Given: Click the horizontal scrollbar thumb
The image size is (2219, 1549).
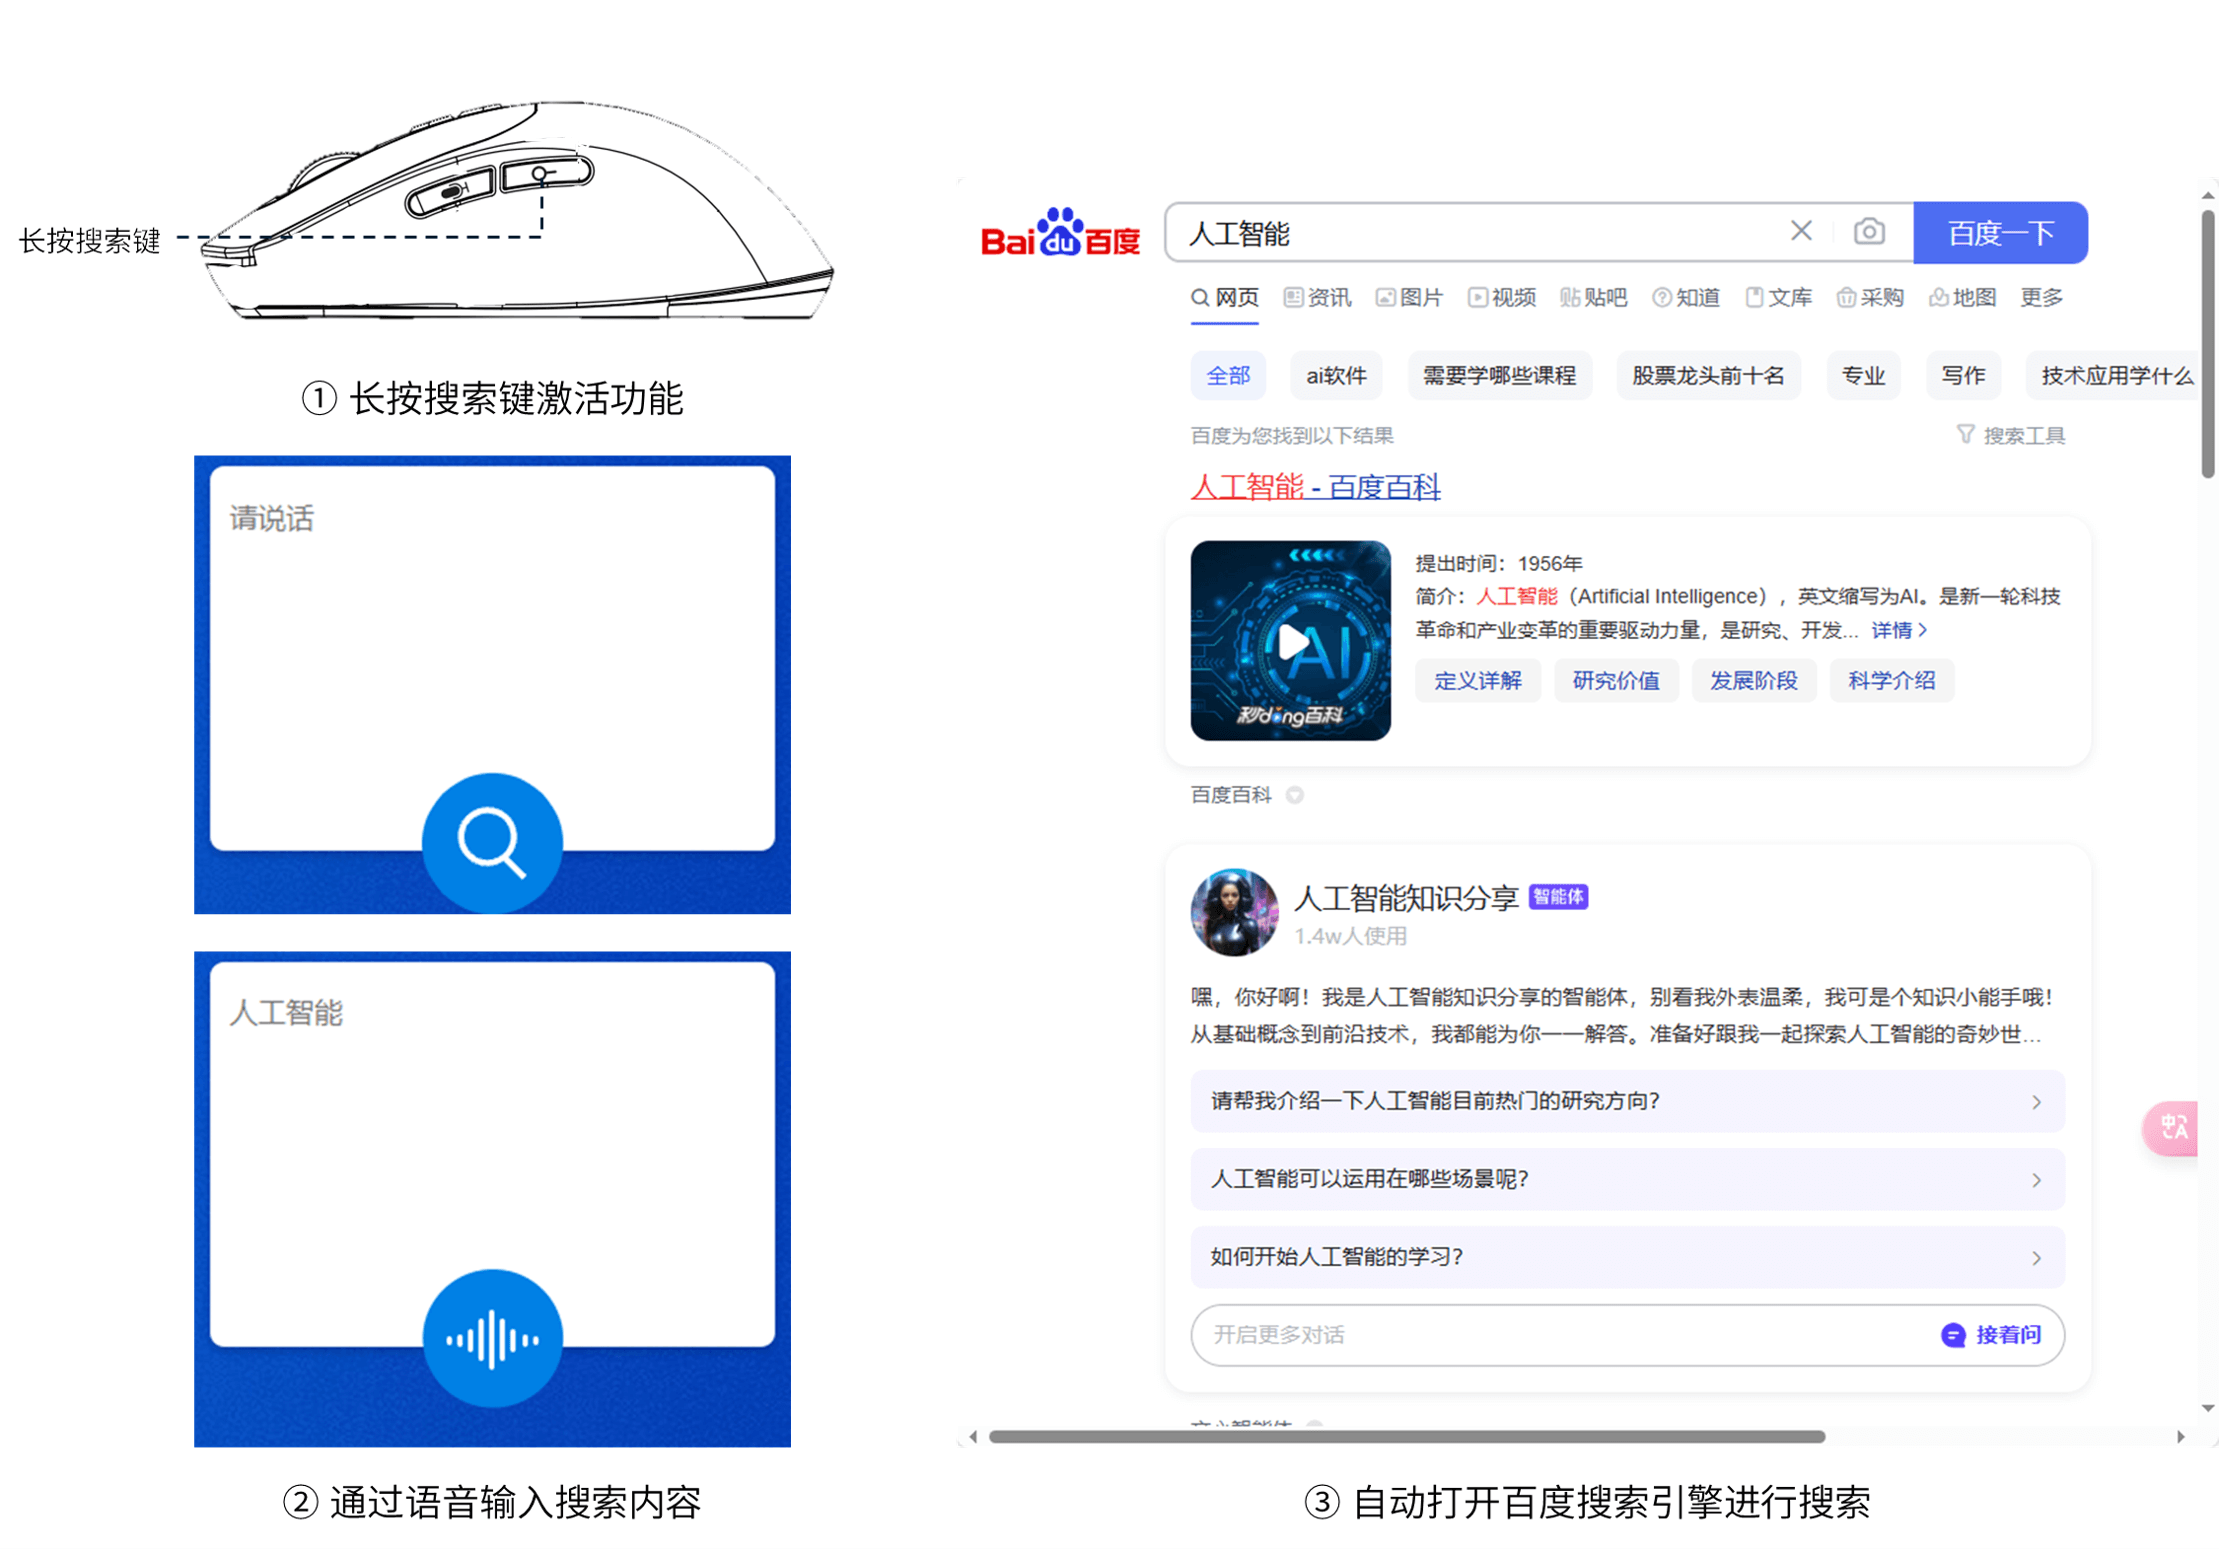Looking at the screenshot, I should [x=1406, y=1436].
